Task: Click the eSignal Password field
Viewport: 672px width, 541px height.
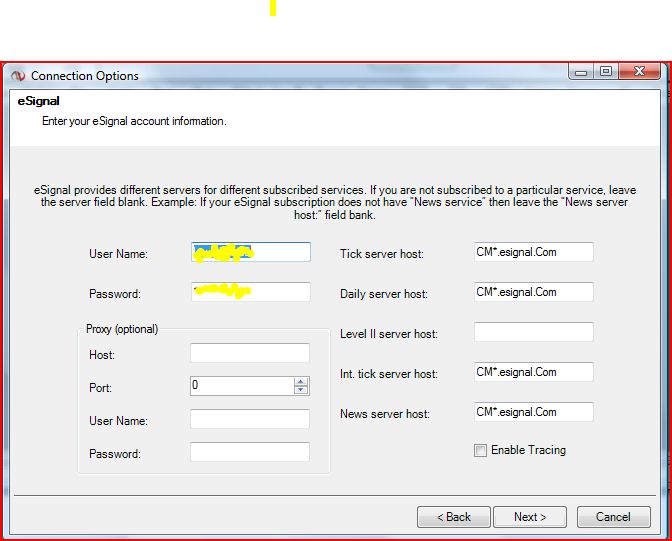Action: pos(251,292)
